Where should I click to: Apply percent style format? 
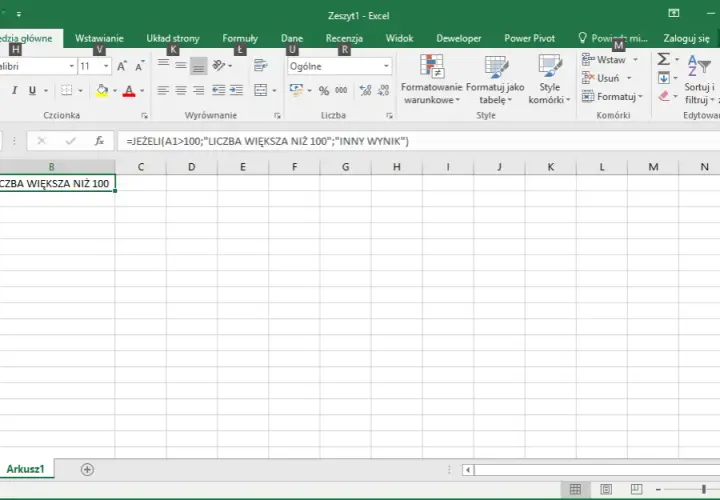pos(324,90)
